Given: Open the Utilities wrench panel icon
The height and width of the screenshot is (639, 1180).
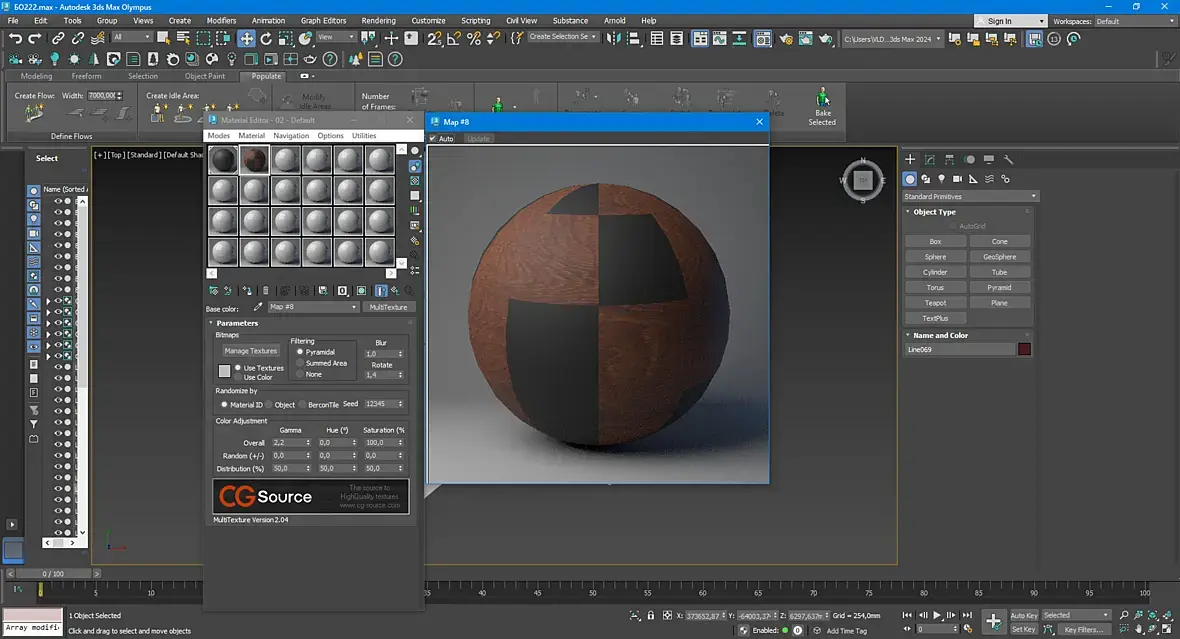Looking at the screenshot, I should point(1008,159).
